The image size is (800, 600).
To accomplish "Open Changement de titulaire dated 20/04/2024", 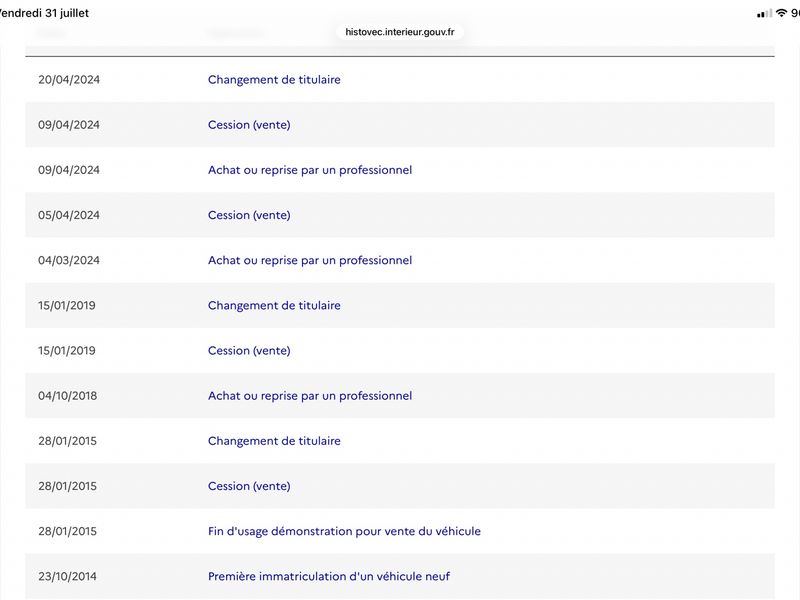I will pyautogui.click(x=274, y=80).
